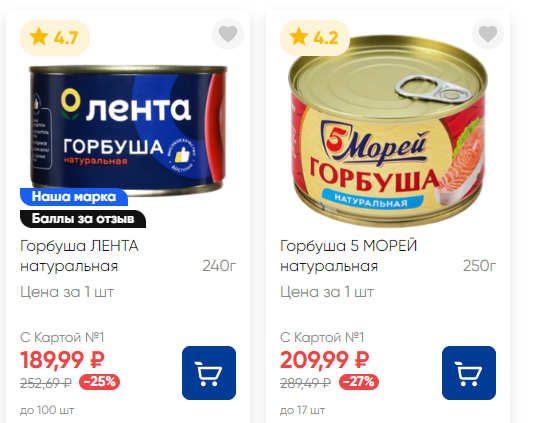Image resolution: width=547 pixels, height=423 pixels.
Task: Click the -25% discount badge
Action: [99, 382]
